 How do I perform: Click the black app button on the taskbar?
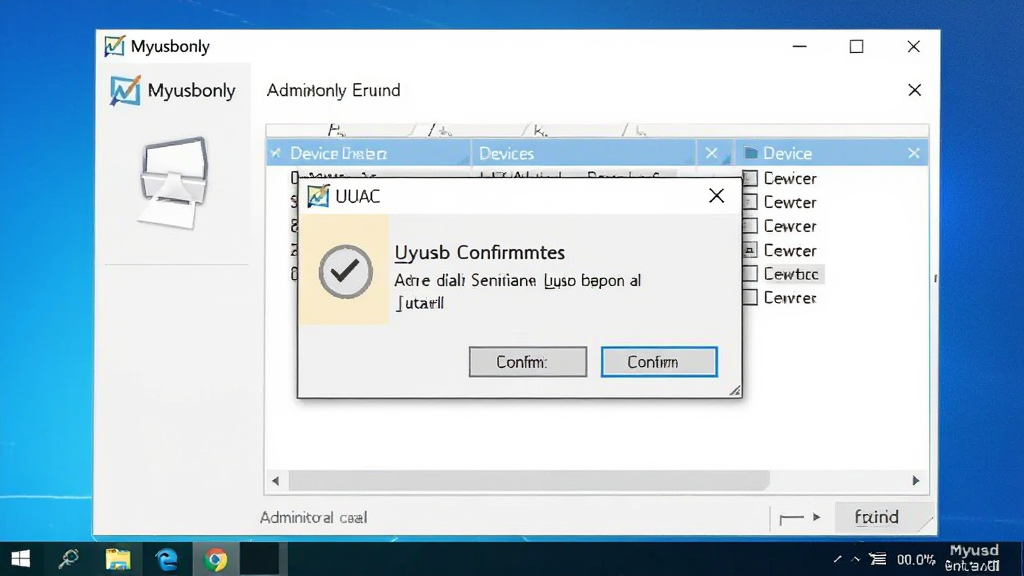pos(260,559)
